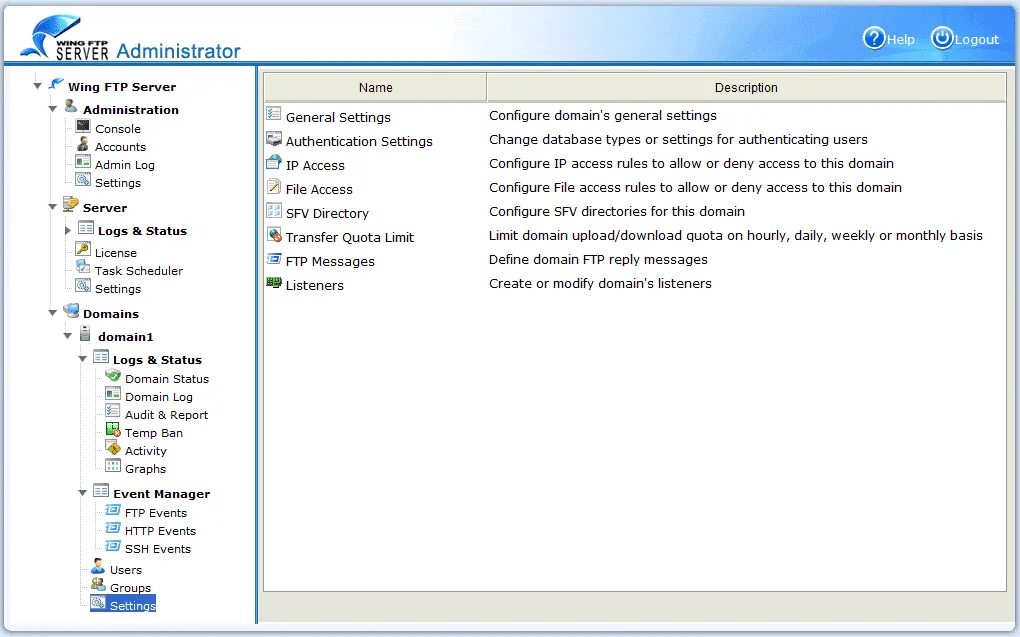Click the Graphs icon
The image size is (1020, 637).
click(x=113, y=465)
